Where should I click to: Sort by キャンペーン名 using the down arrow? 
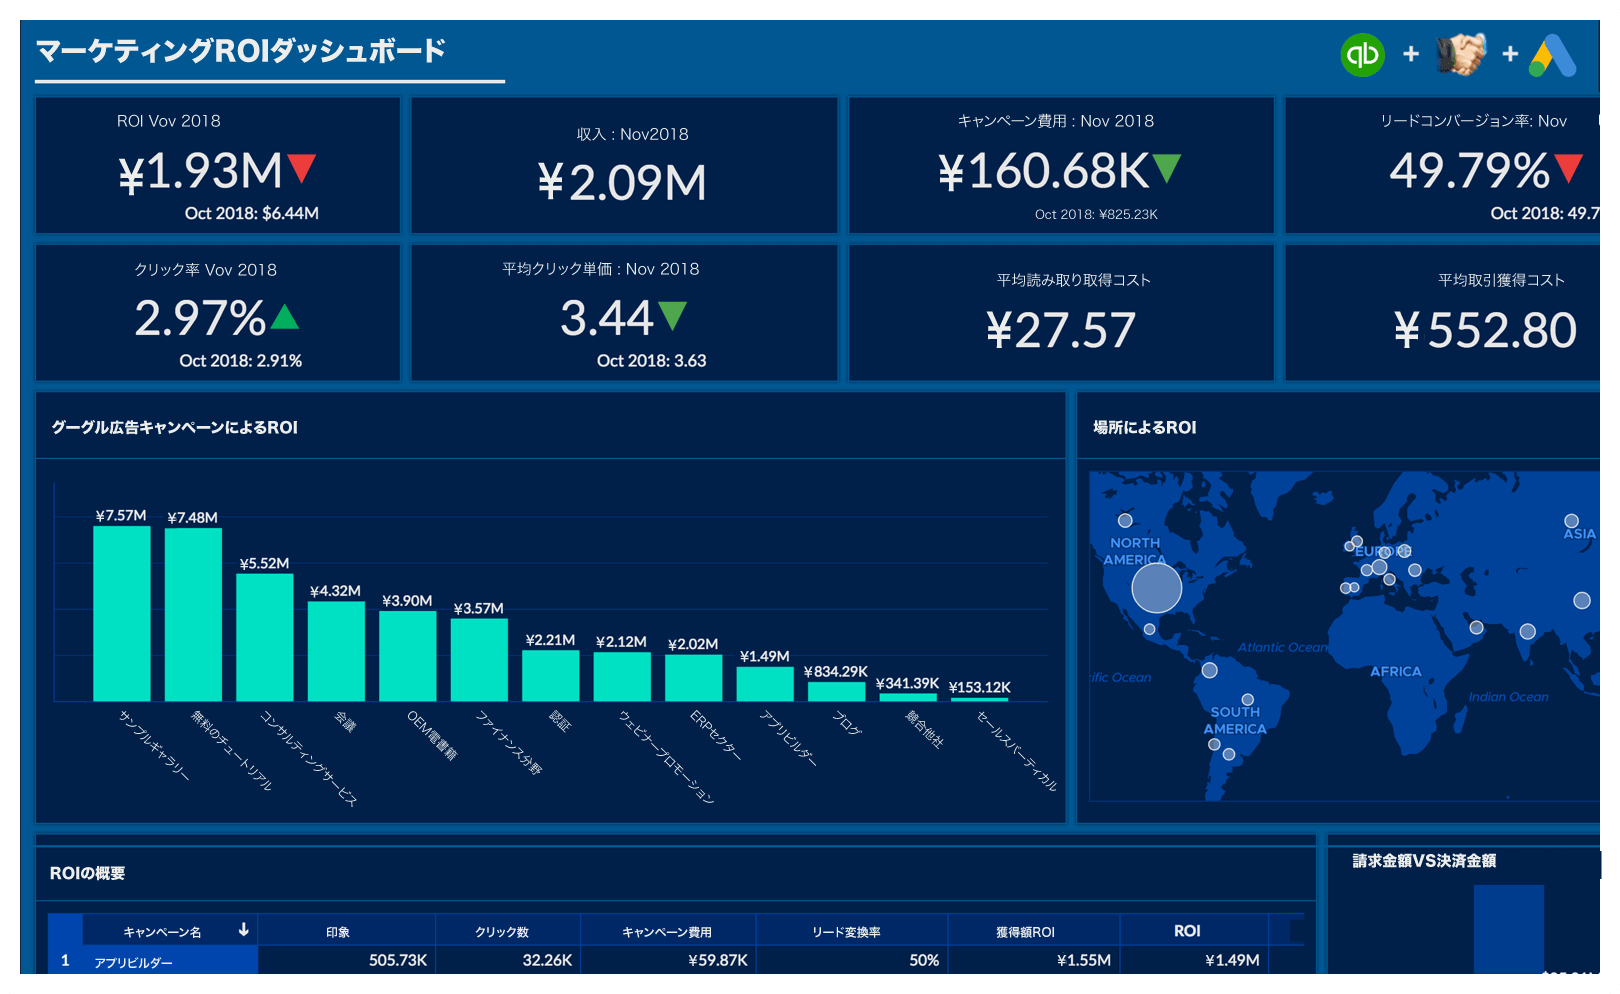click(x=243, y=930)
